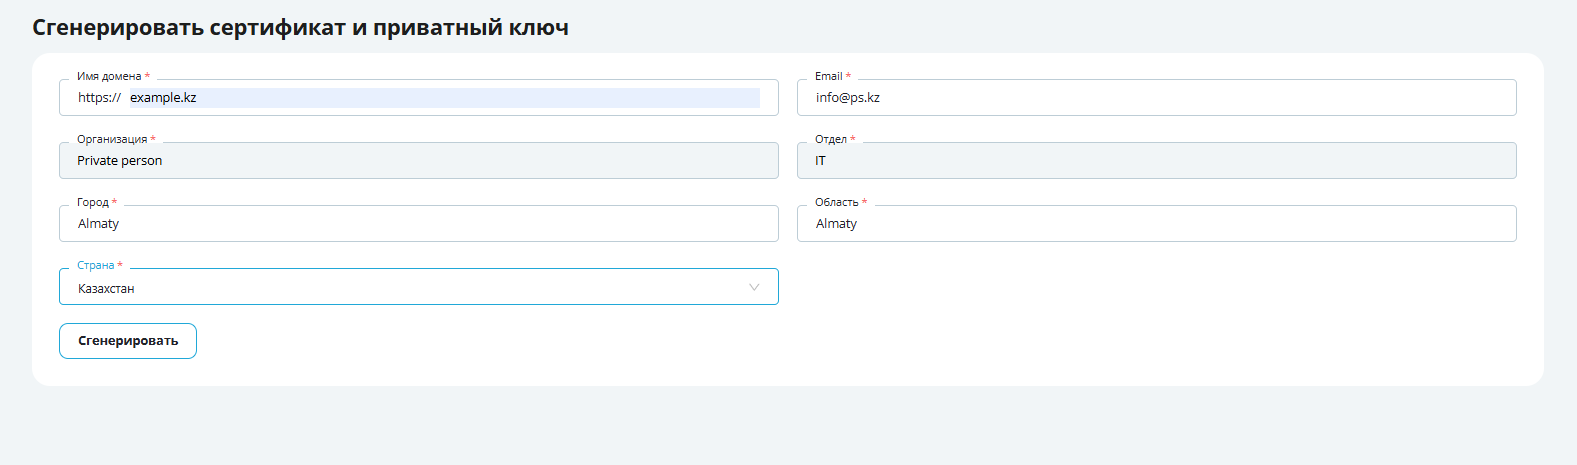Viewport: 1577px width, 465px height.
Task: Click the Организация label text
Action: click(112, 139)
